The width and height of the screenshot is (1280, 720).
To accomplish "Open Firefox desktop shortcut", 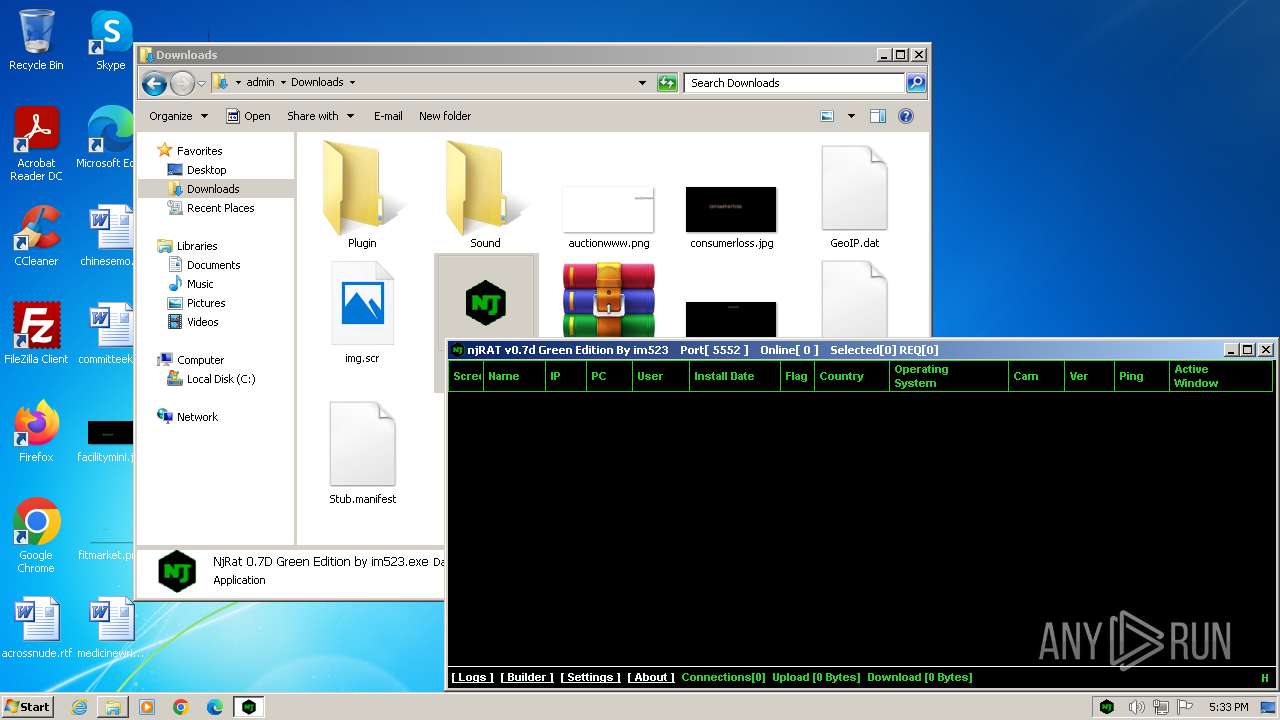I will click(x=36, y=432).
